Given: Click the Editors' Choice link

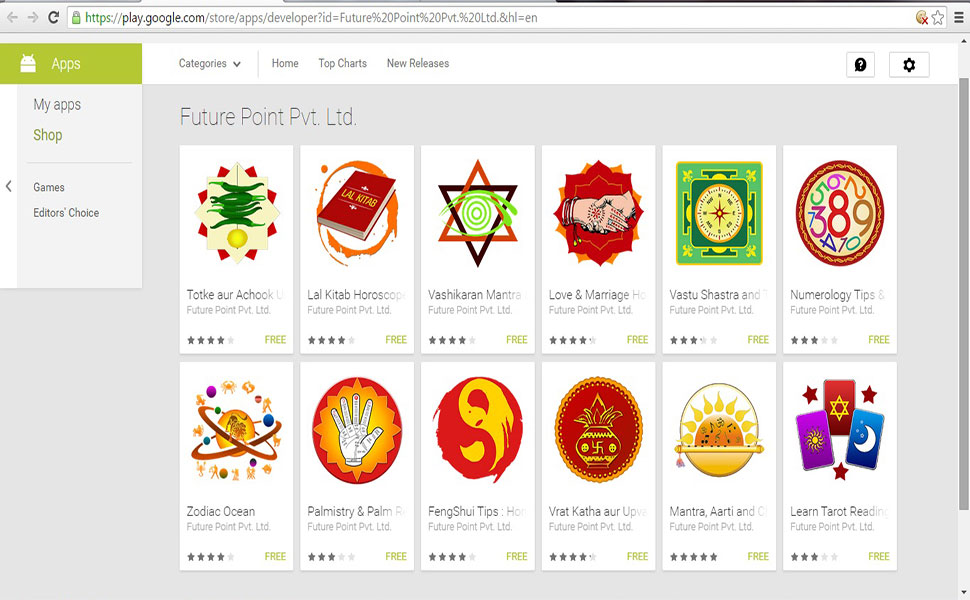Looking at the screenshot, I should pyautogui.click(x=66, y=213).
